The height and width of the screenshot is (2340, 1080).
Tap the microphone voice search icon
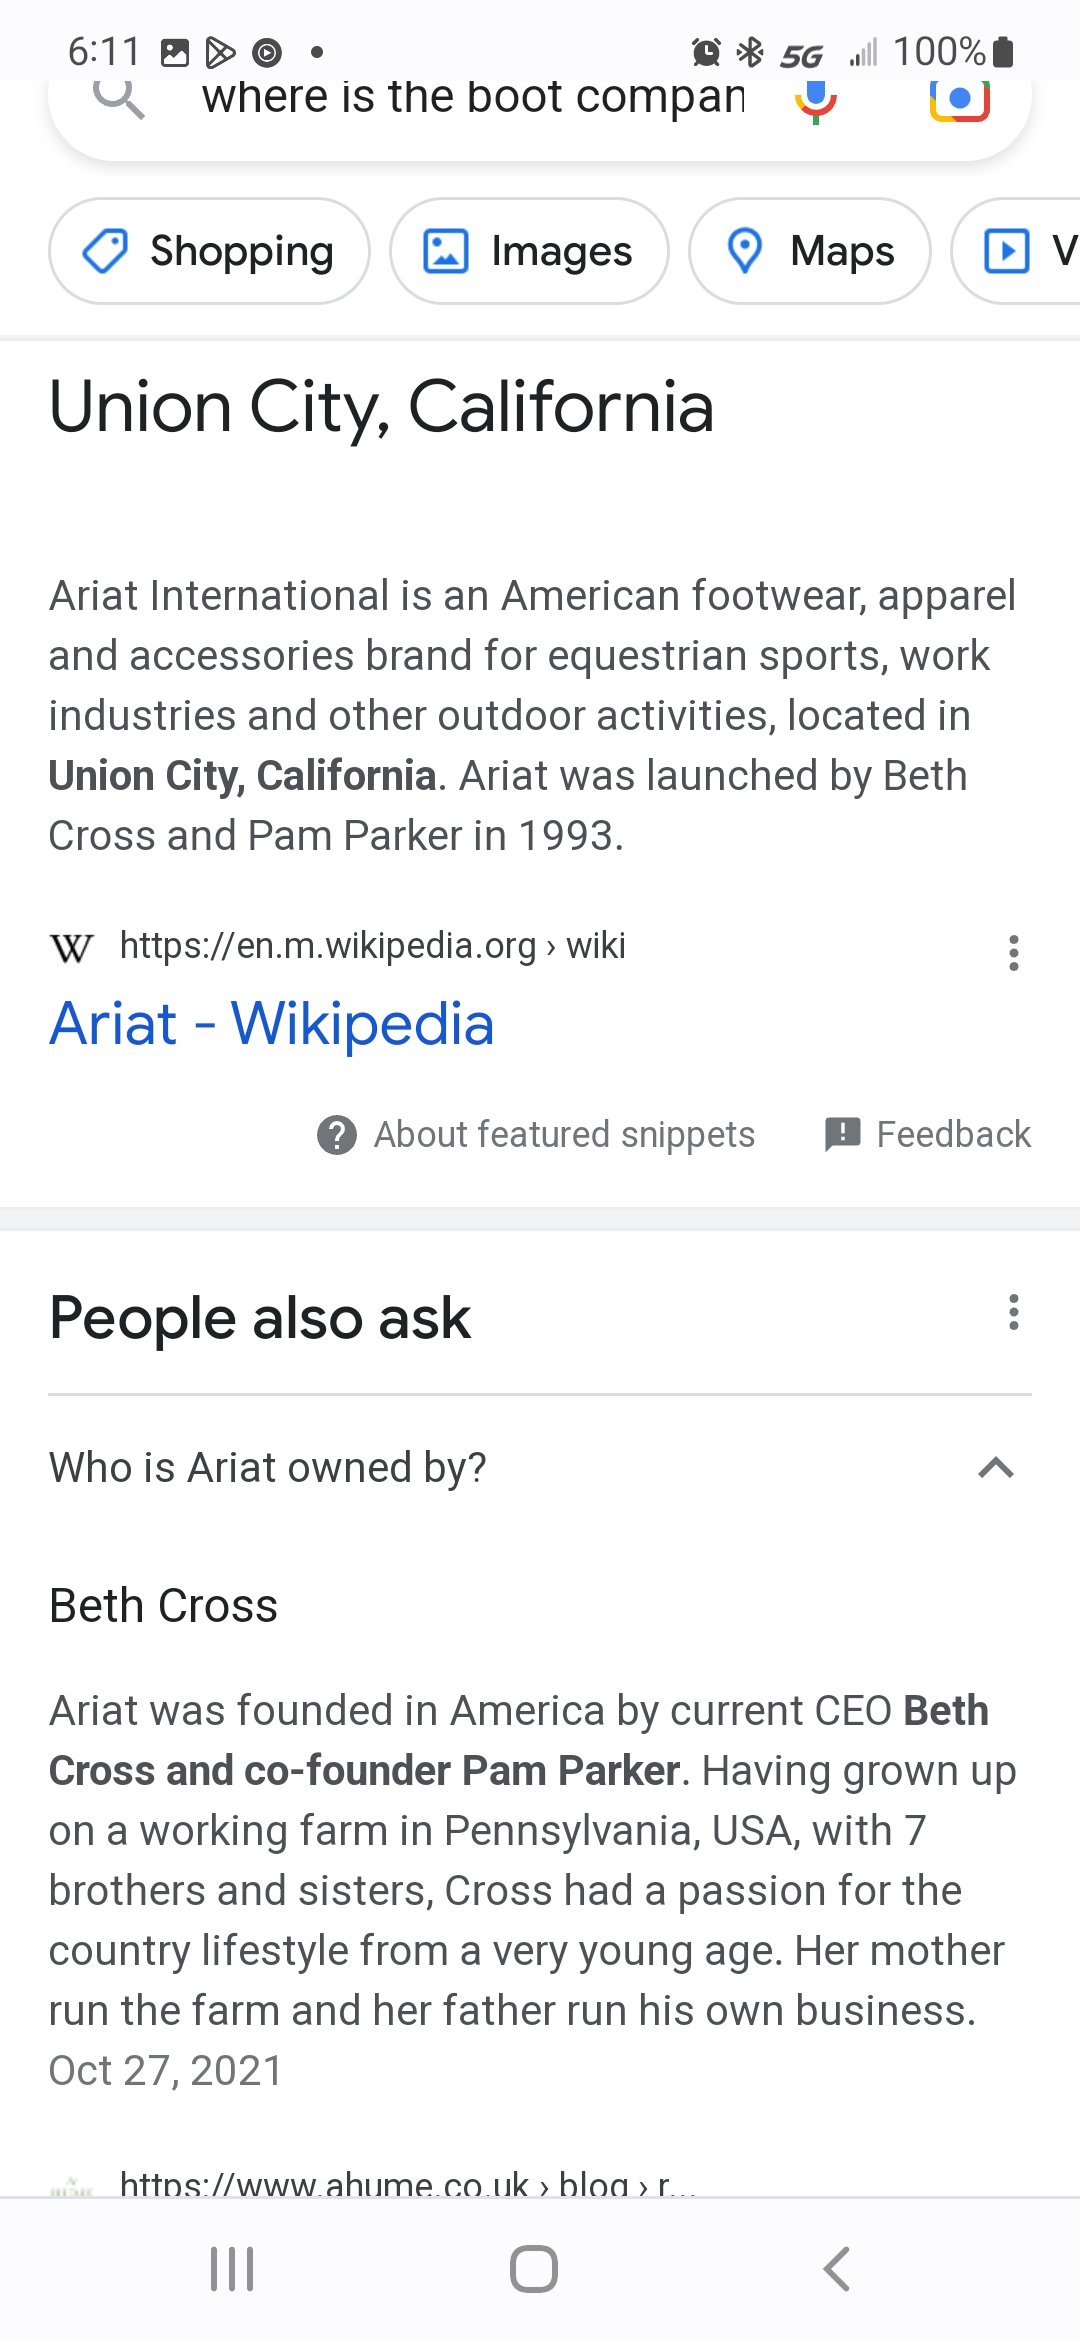click(816, 100)
